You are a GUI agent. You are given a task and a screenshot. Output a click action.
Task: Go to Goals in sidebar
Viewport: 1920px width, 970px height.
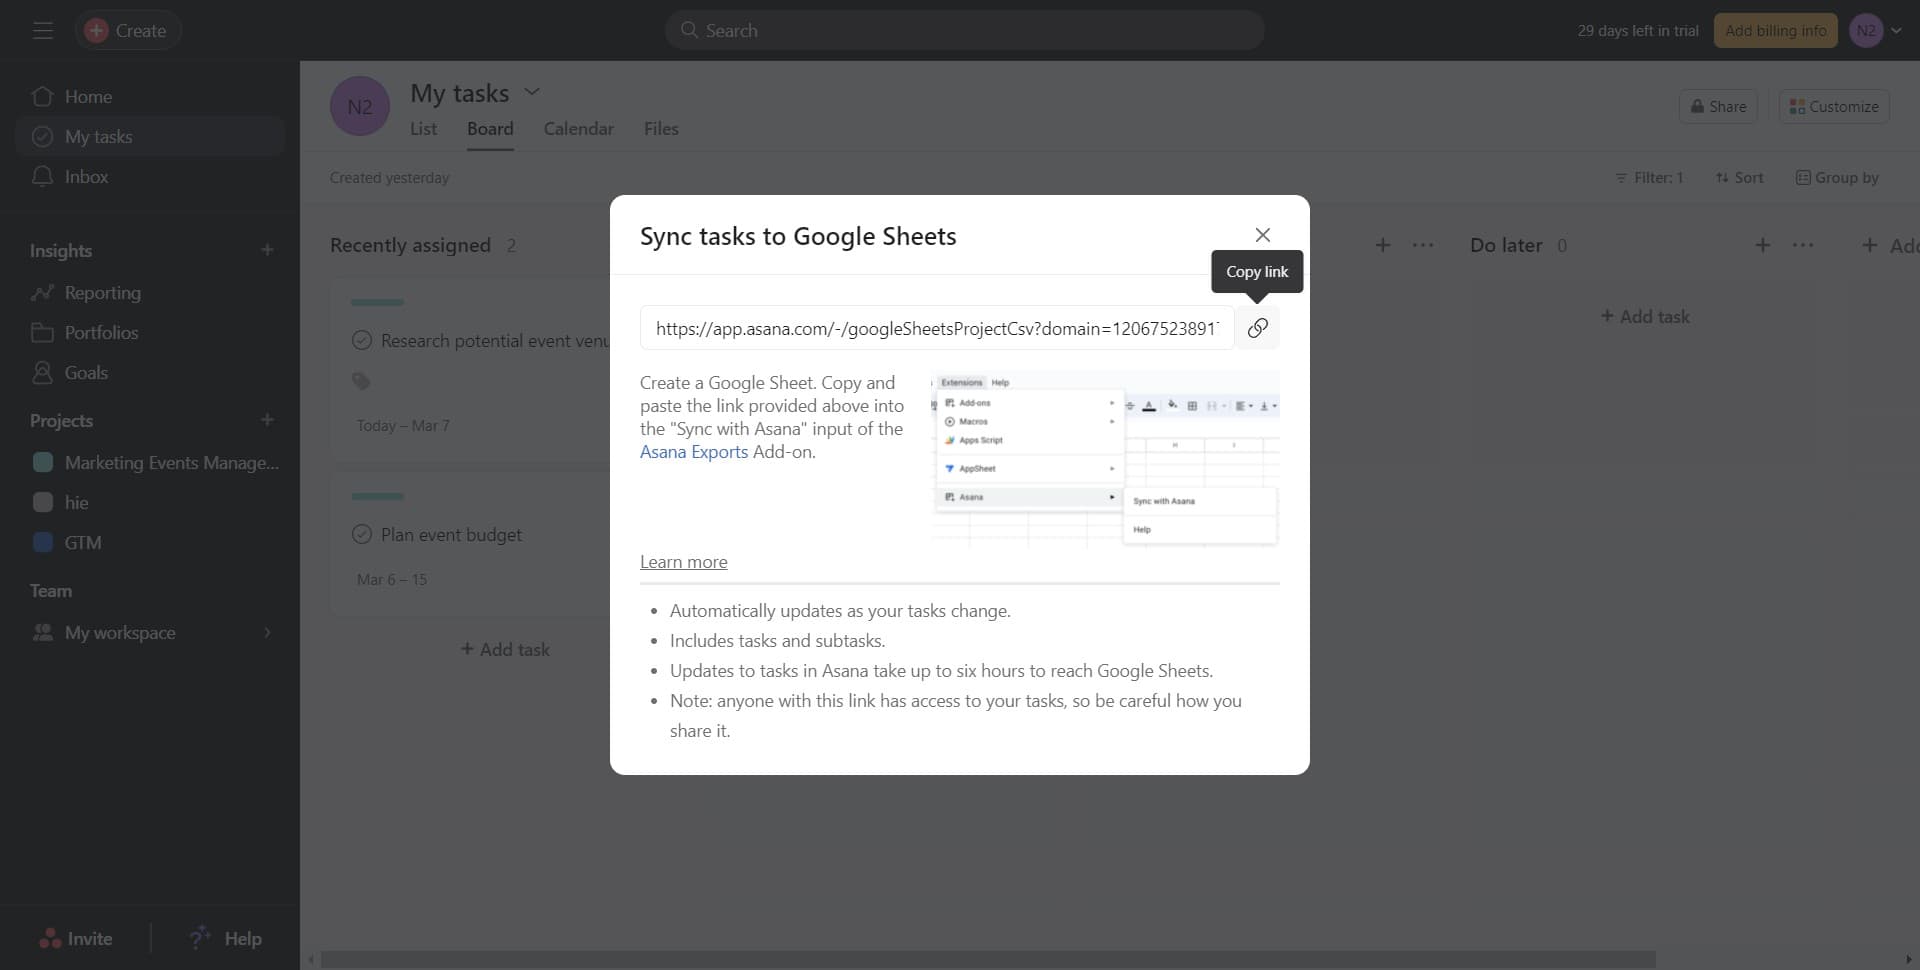coord(86,373)
